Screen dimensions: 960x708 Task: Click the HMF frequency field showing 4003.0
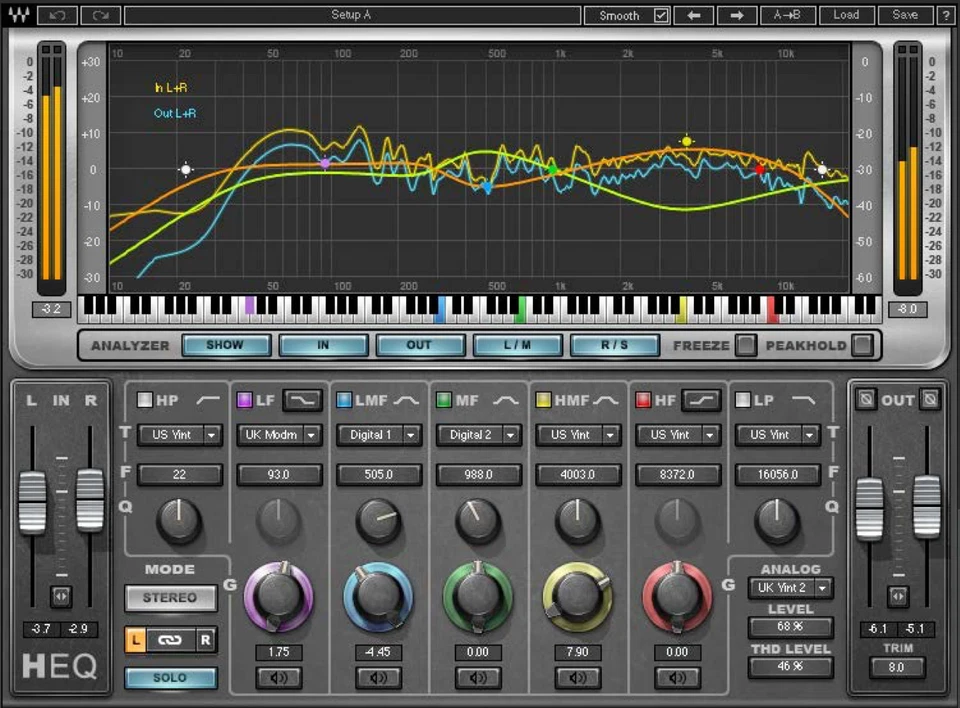click(x=579, y=474)
